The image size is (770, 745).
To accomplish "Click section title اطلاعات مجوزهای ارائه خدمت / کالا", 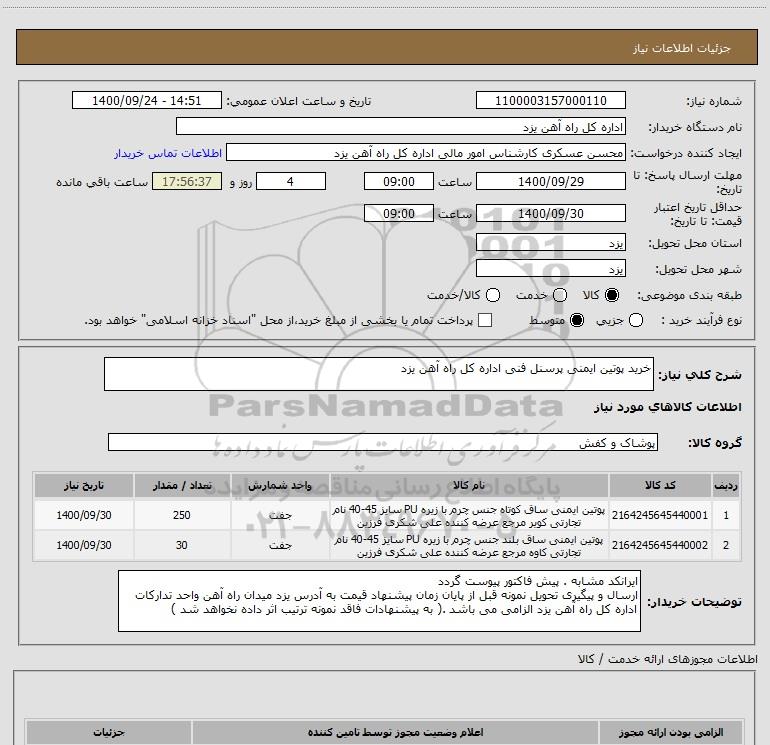I will point(667,659).
